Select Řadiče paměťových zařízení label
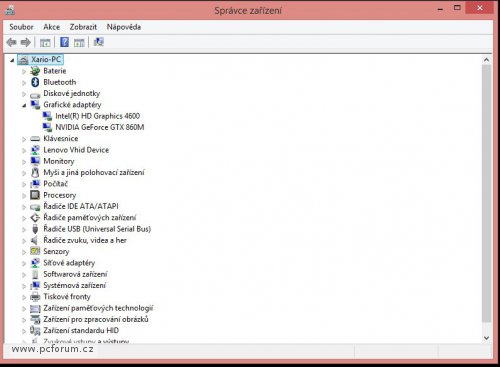Screen dimensions: 500x367 (x=90, y=218)
